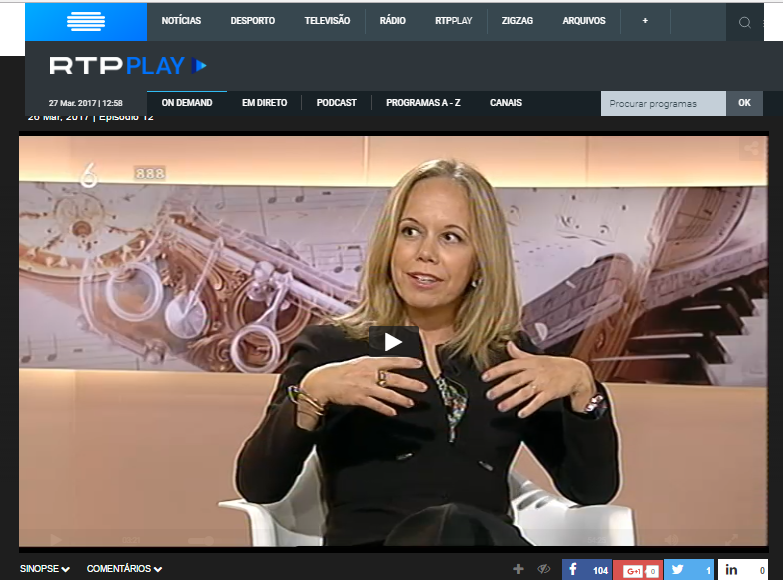Click the OK search button
The width and height of the screenshot is (783, 580).
(x=744, y=103)
